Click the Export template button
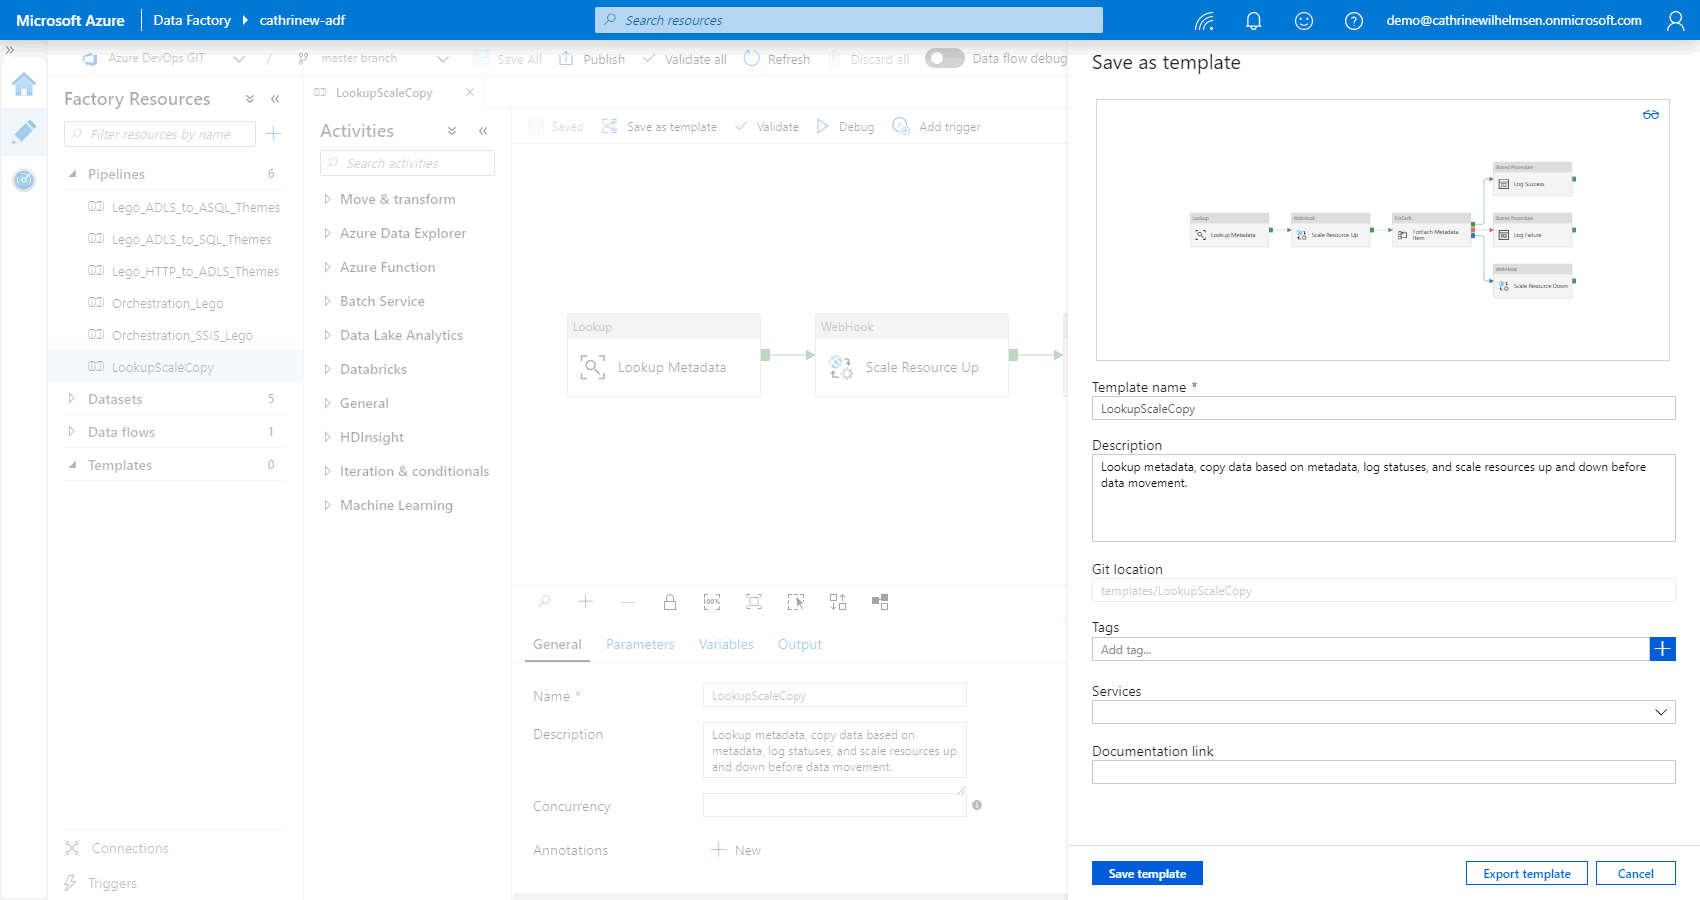 pos(1526,873)
